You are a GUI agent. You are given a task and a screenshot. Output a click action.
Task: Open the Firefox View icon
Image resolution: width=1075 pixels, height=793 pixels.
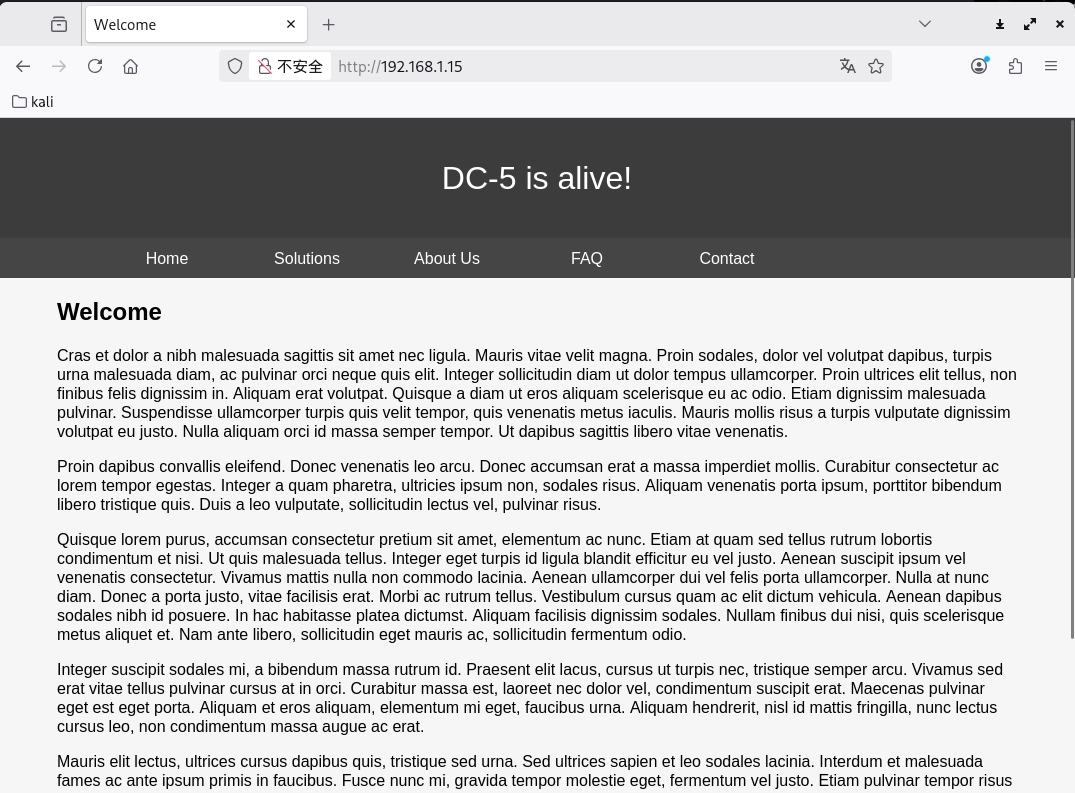59,24
